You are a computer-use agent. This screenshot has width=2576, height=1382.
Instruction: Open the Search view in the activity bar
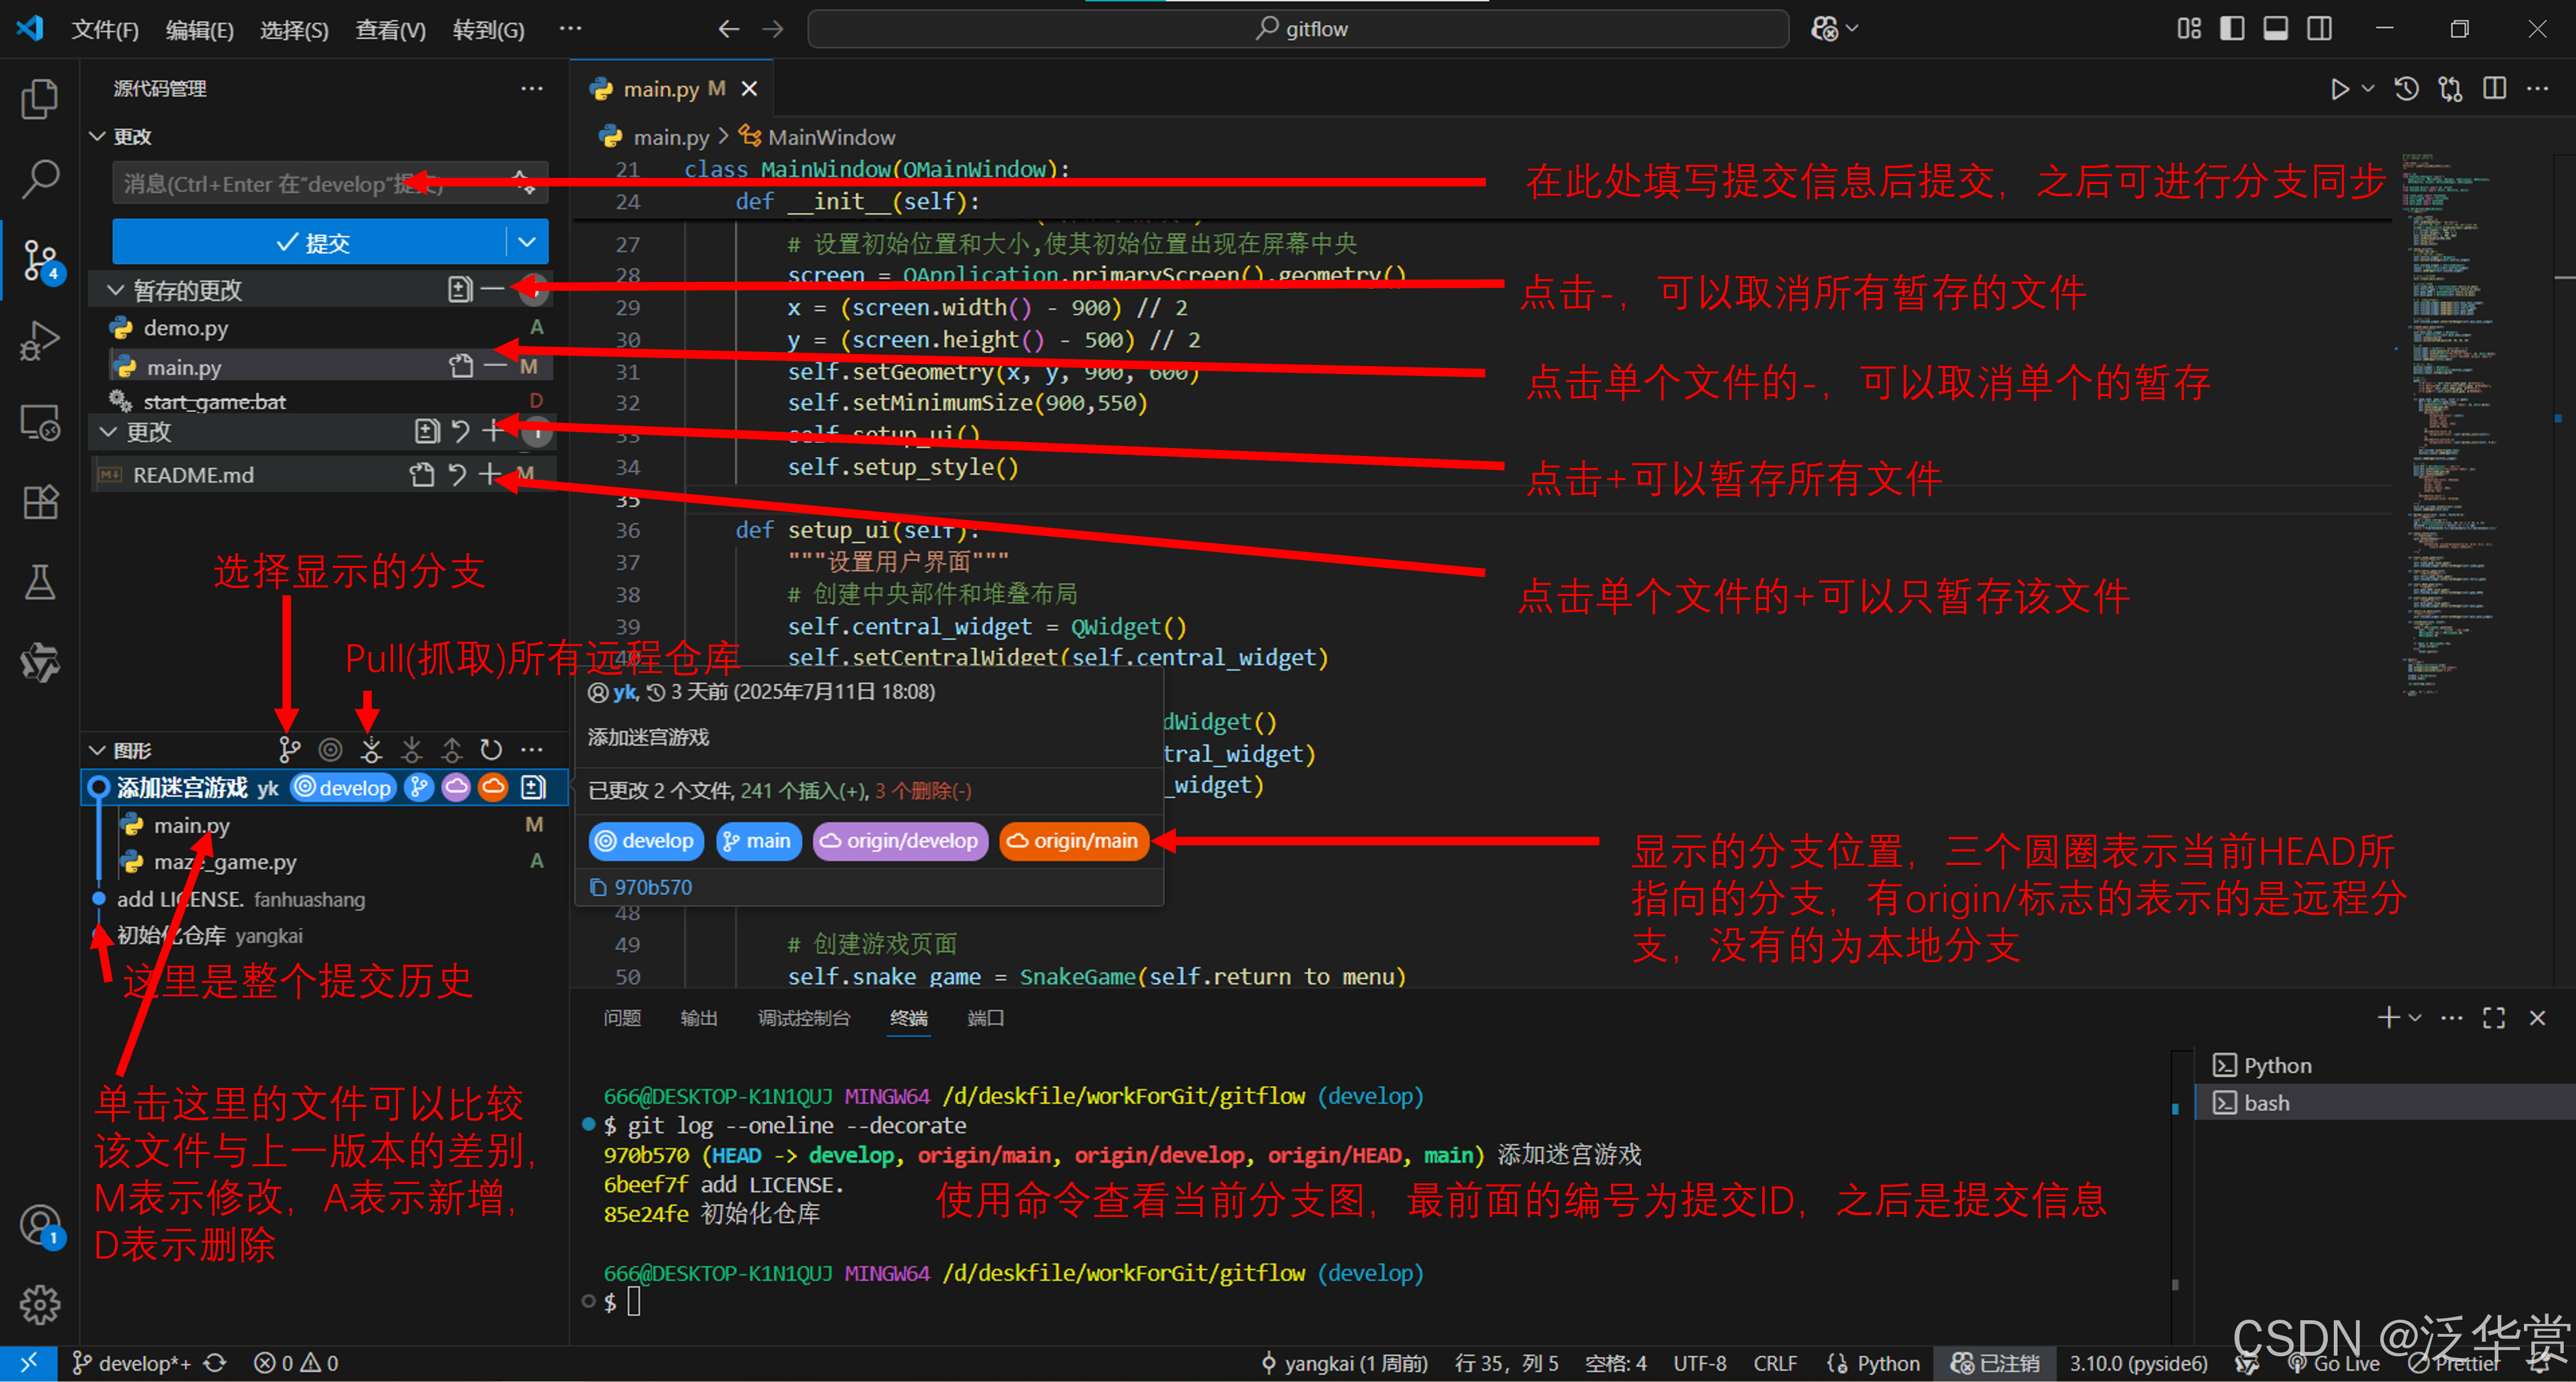click(x=40, y=178)
